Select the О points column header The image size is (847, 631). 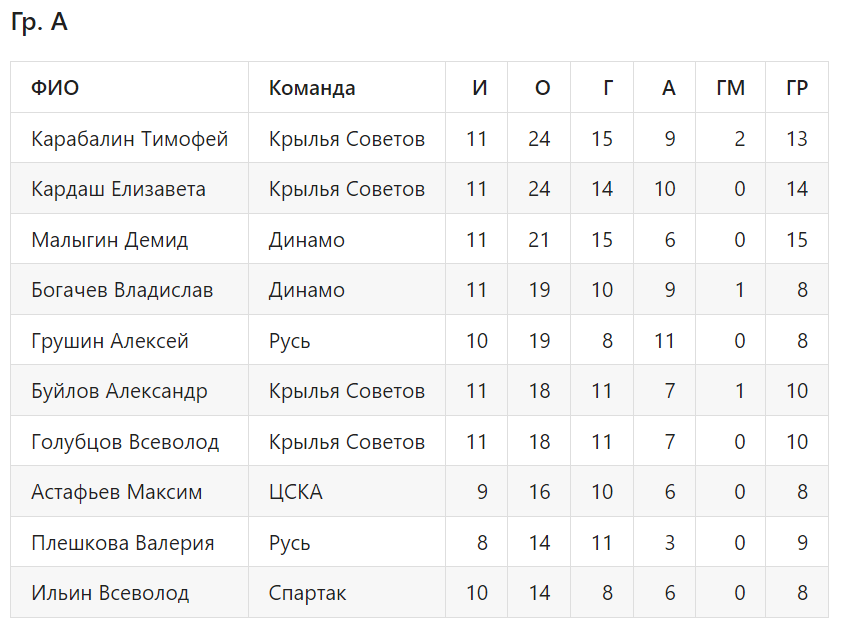(542, 88)
